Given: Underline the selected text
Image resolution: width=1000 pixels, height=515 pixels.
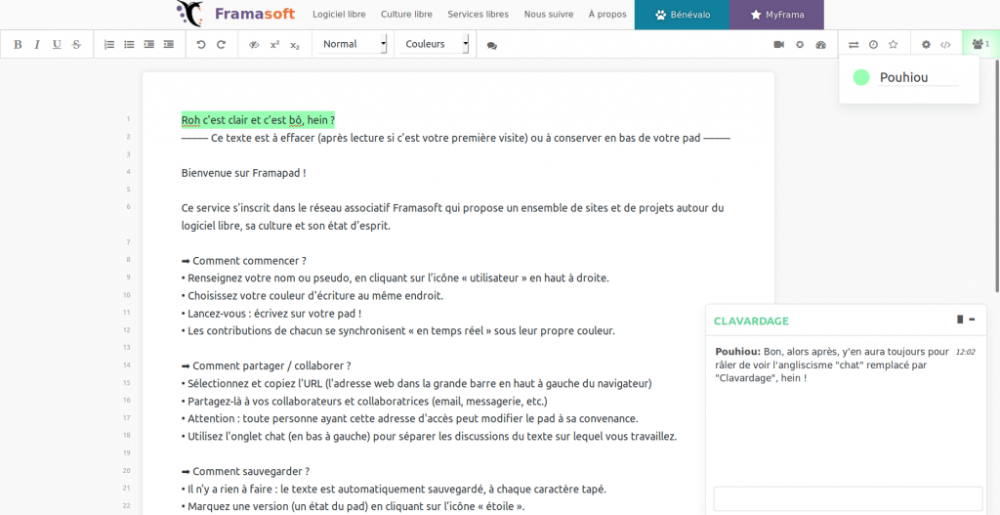Looking at the screenshot, I should click(57, 45).
